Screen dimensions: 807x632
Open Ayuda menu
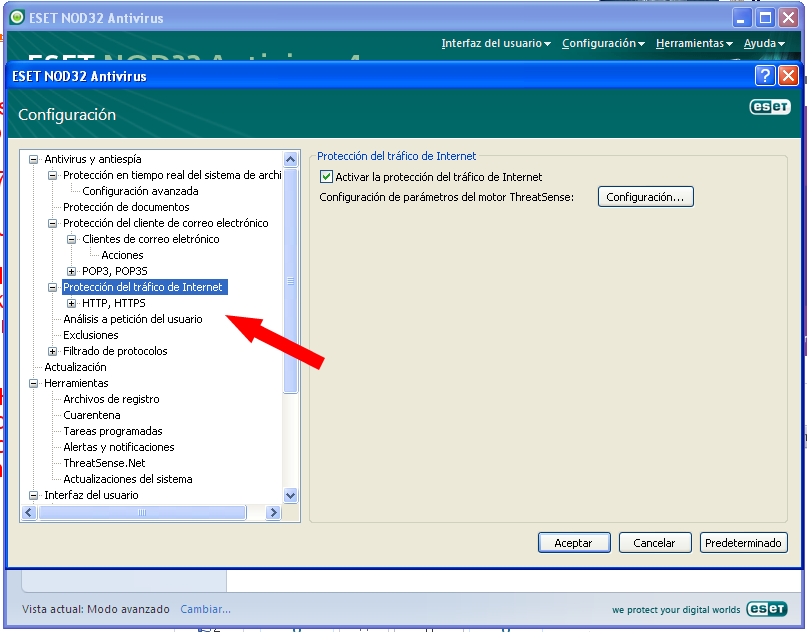(764, 43)
